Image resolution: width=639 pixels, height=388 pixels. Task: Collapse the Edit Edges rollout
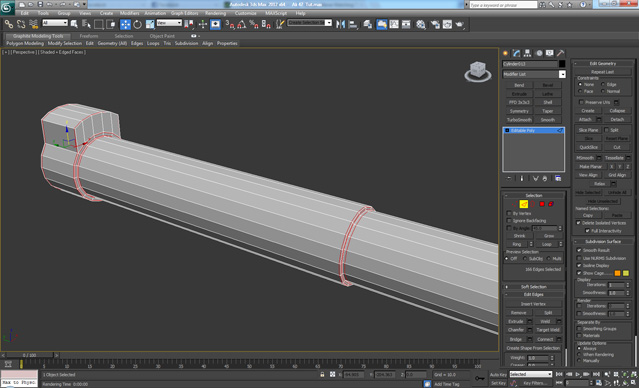[533, 295]
